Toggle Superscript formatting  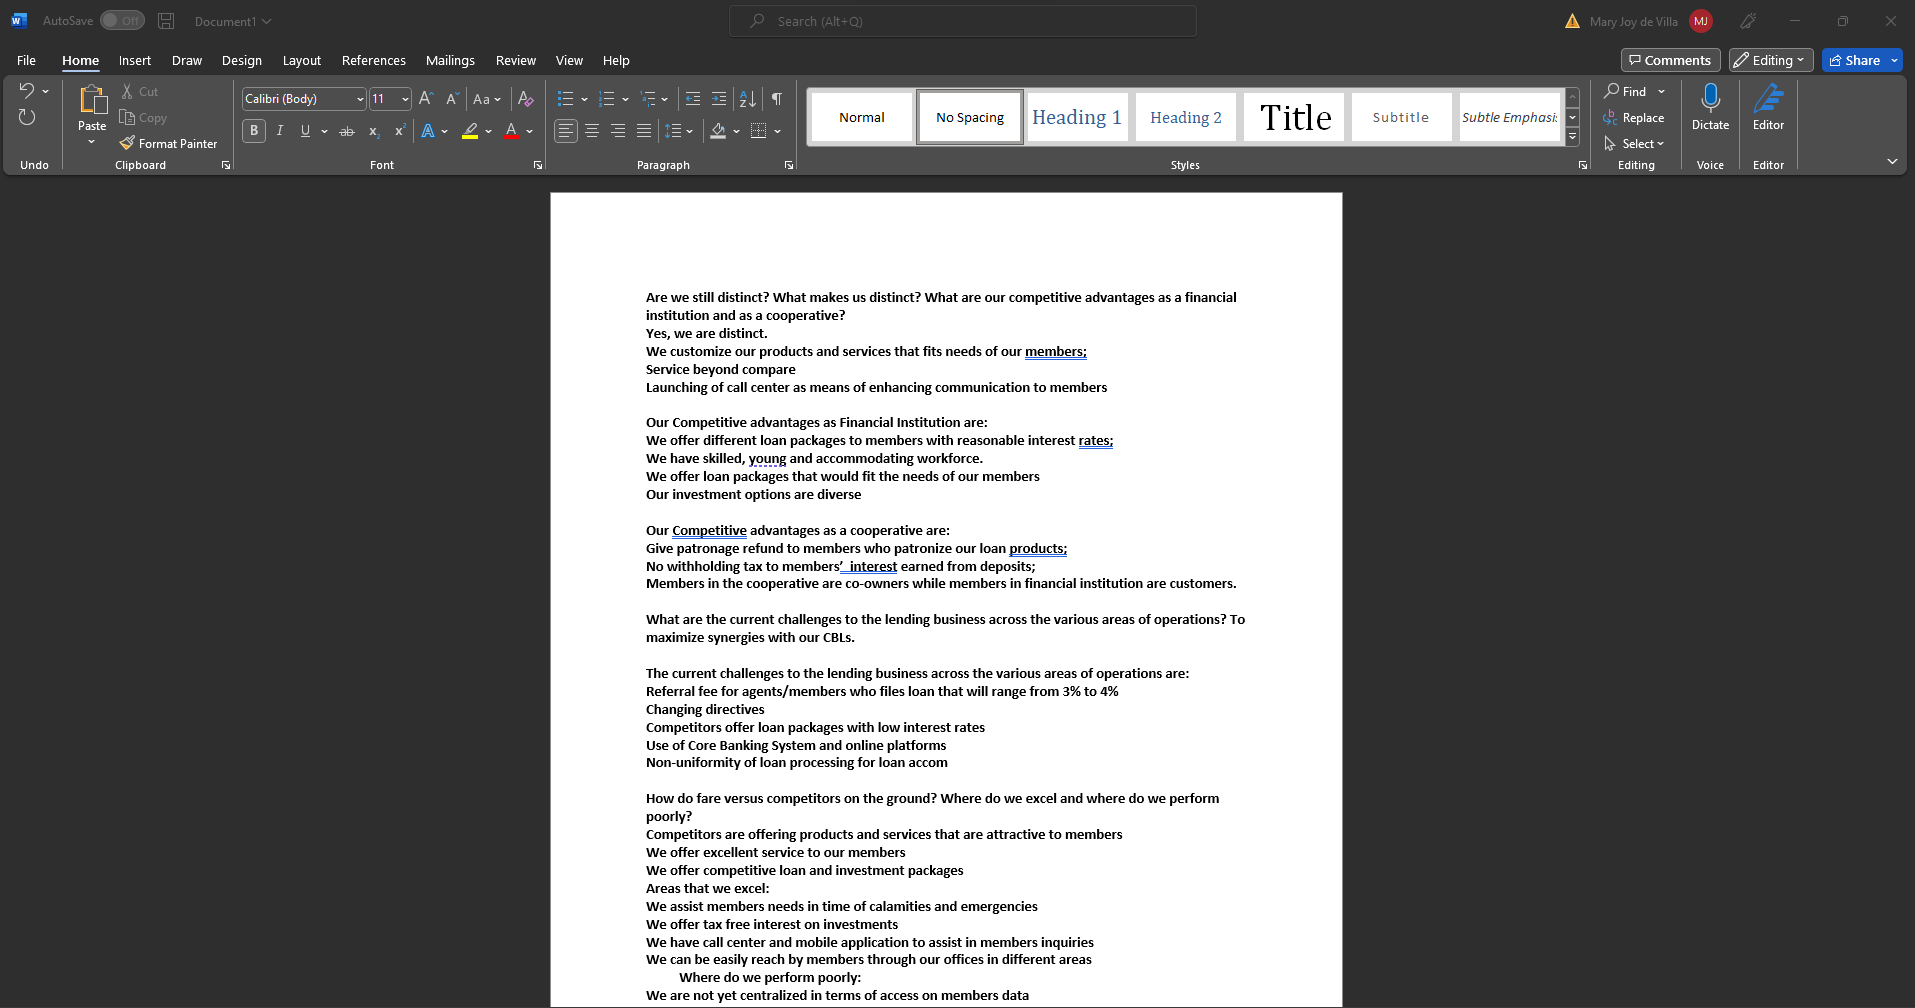pyautogui.click(x=400, y=130)
